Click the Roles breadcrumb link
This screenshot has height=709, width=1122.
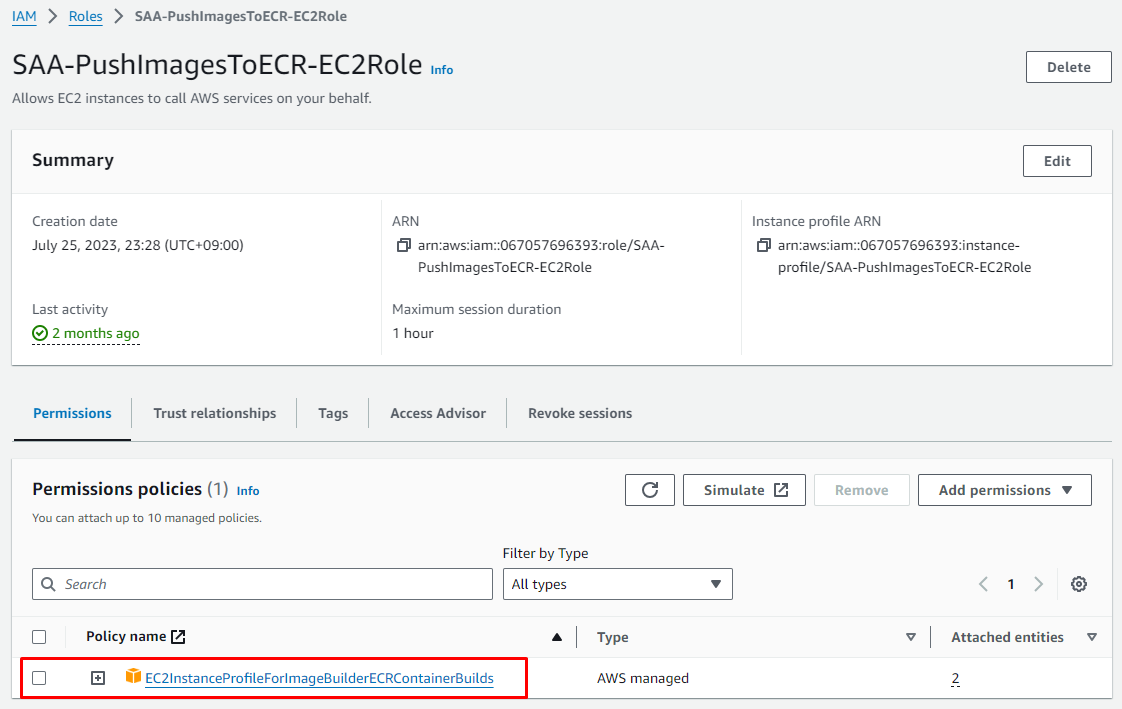pos(85,17)
